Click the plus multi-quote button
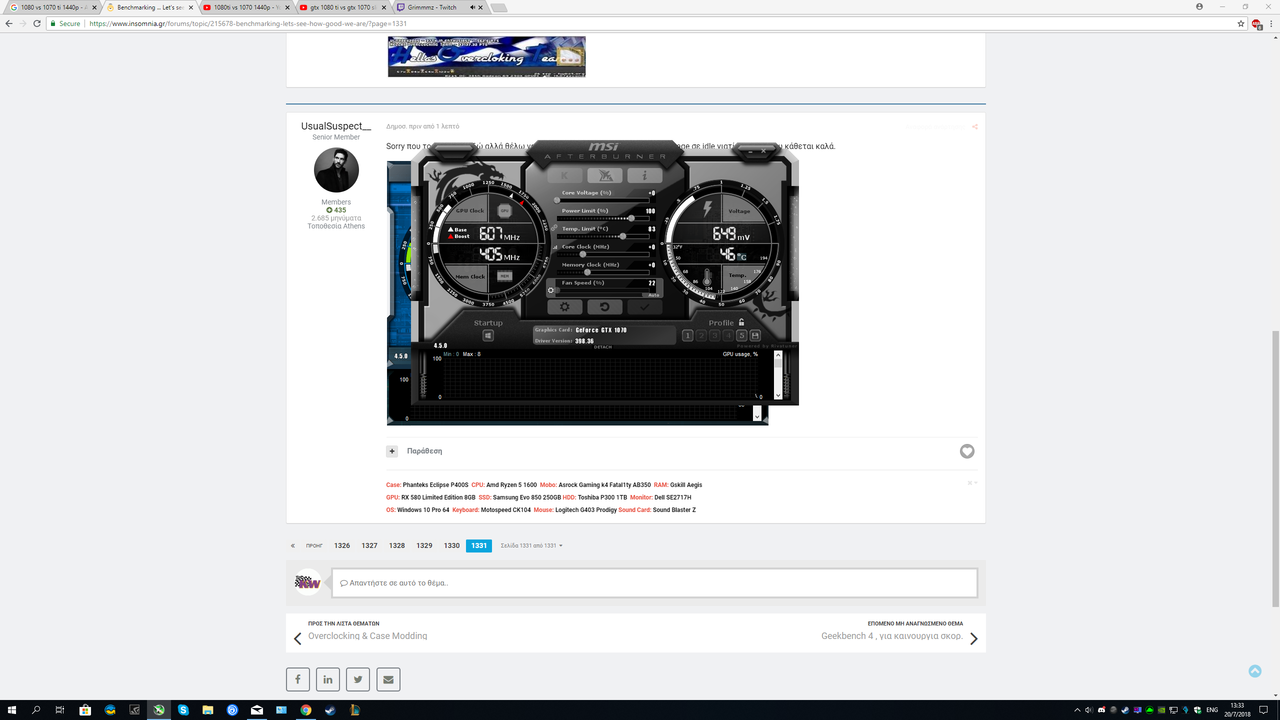The width and height of the screenshot is (1280, 720). coord(392,451)
